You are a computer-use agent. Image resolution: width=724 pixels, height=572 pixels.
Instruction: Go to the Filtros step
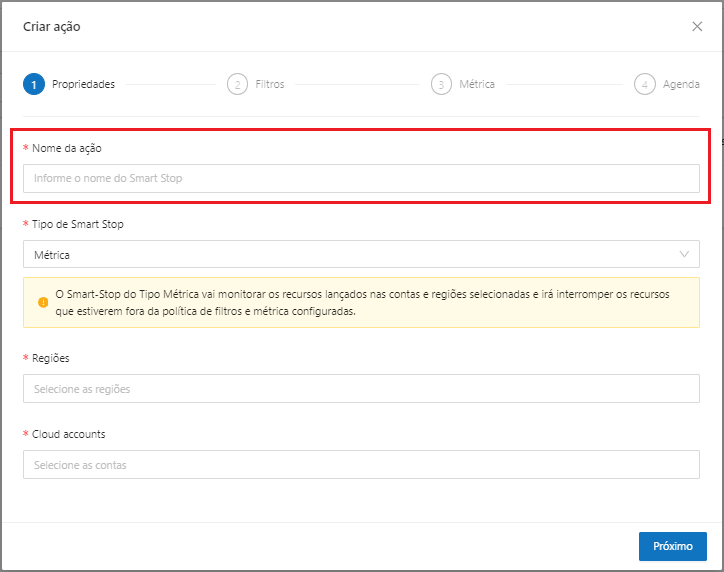270,85
